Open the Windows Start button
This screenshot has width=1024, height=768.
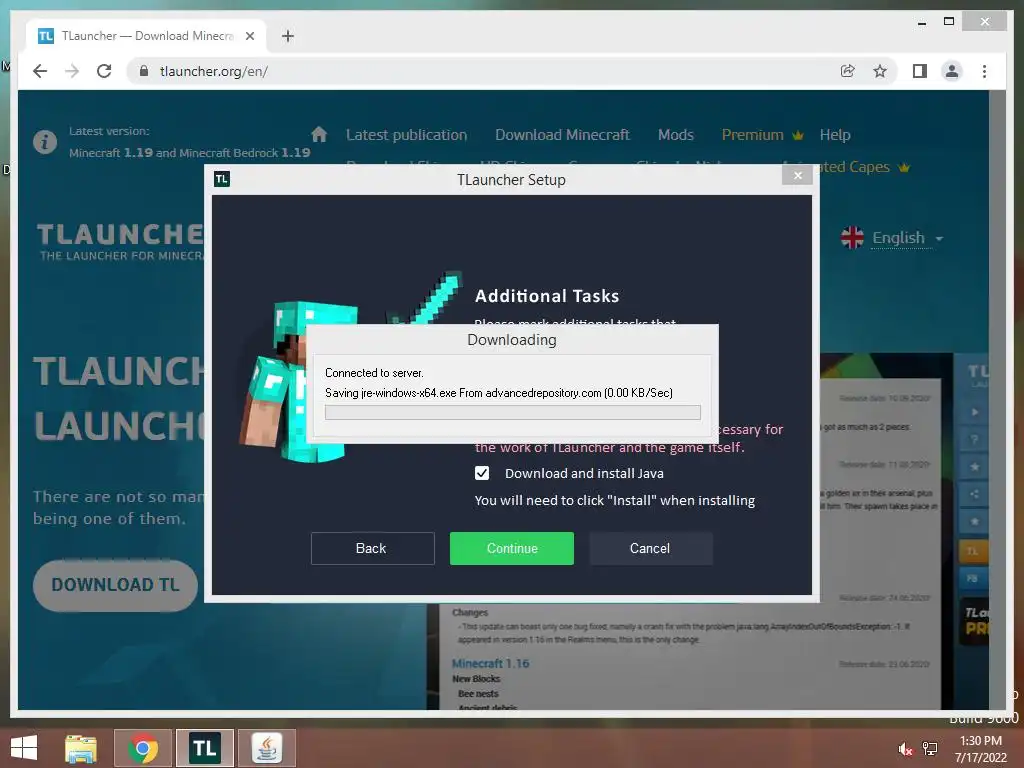click(x=24, y=748)
